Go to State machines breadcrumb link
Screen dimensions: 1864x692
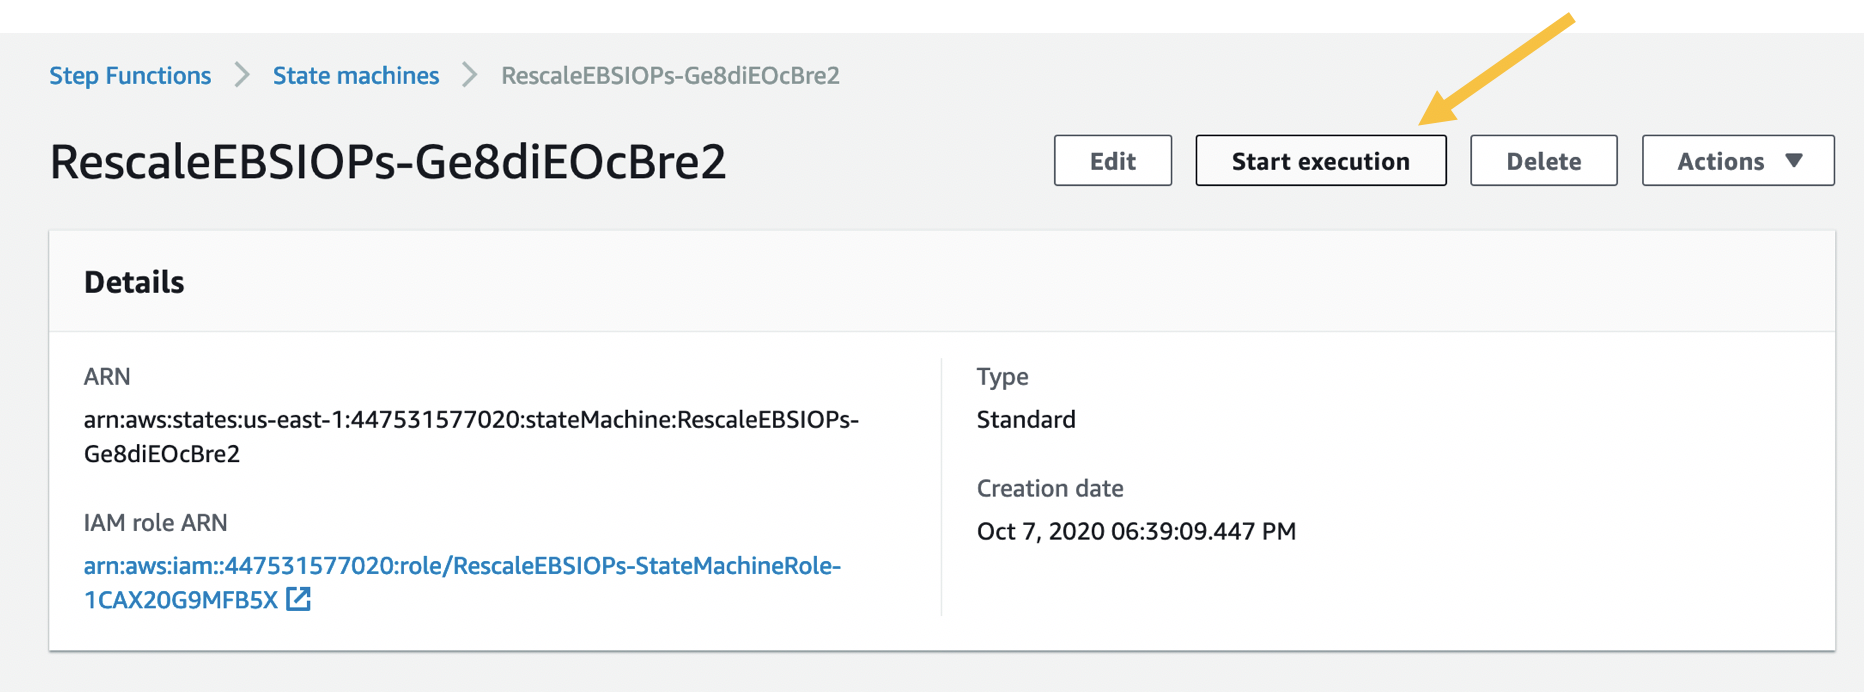coord(356,75)
